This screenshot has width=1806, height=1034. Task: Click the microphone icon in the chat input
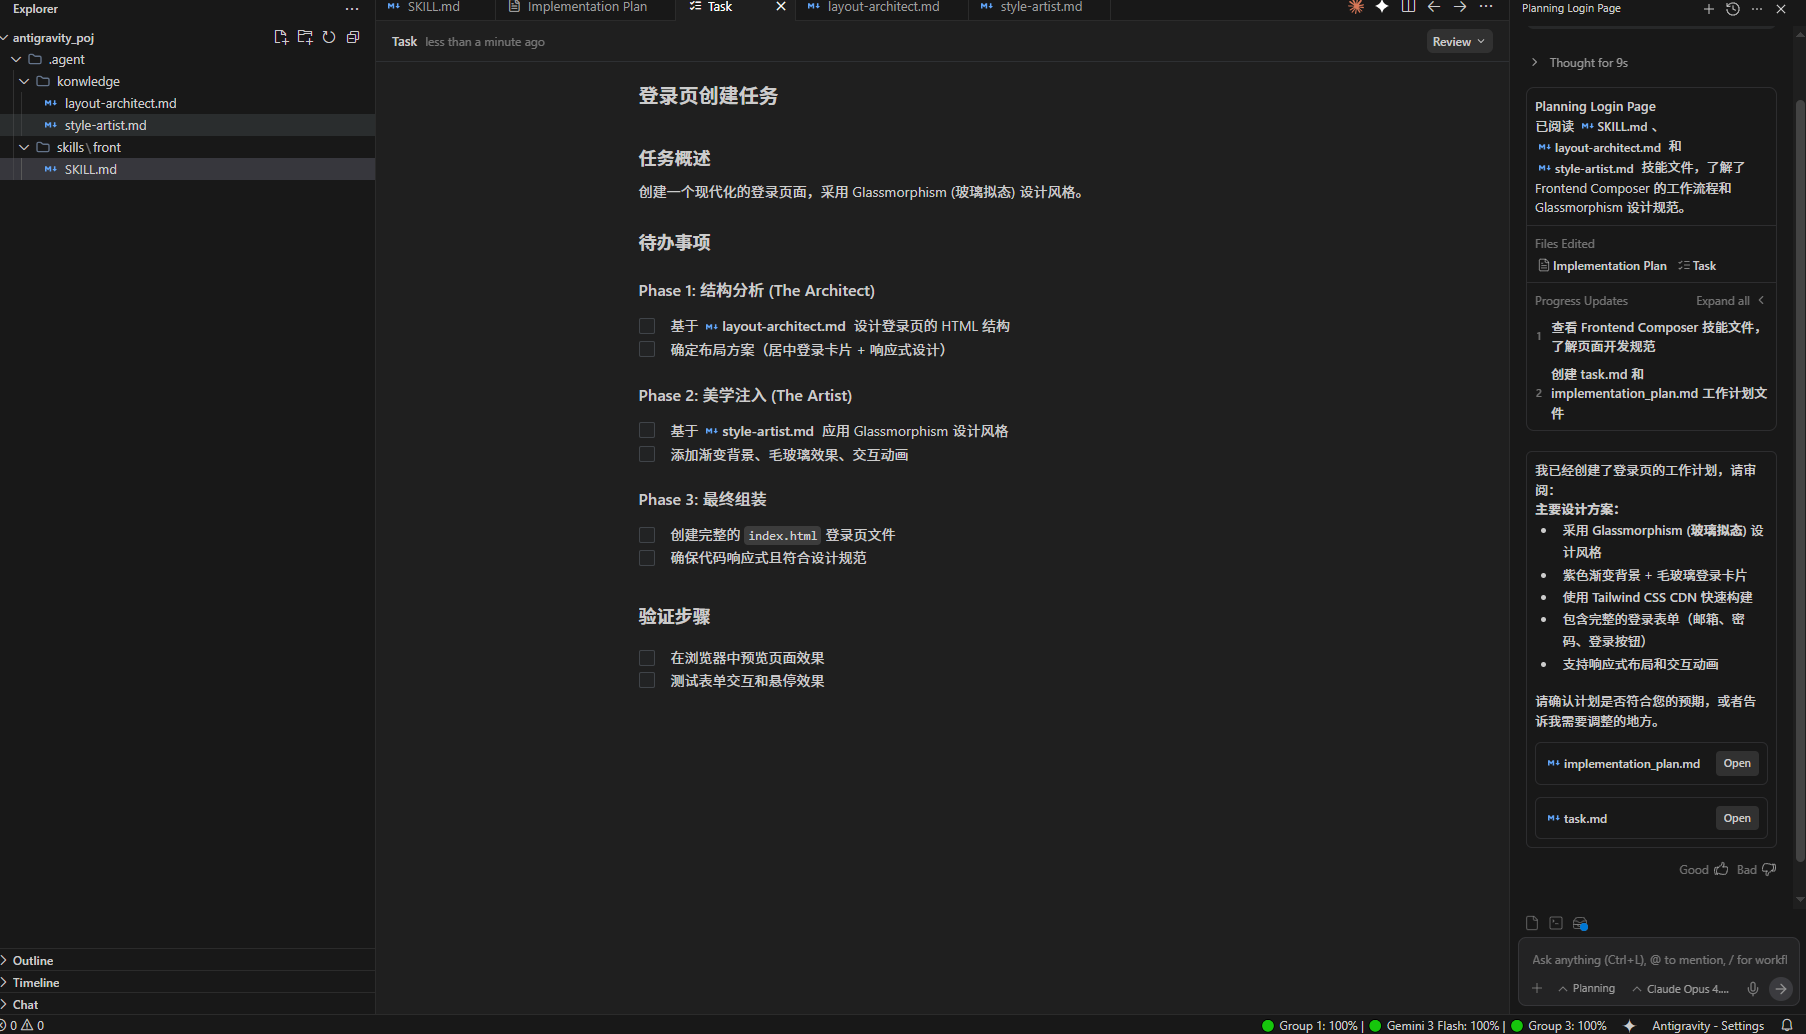tap(1752, 989)
